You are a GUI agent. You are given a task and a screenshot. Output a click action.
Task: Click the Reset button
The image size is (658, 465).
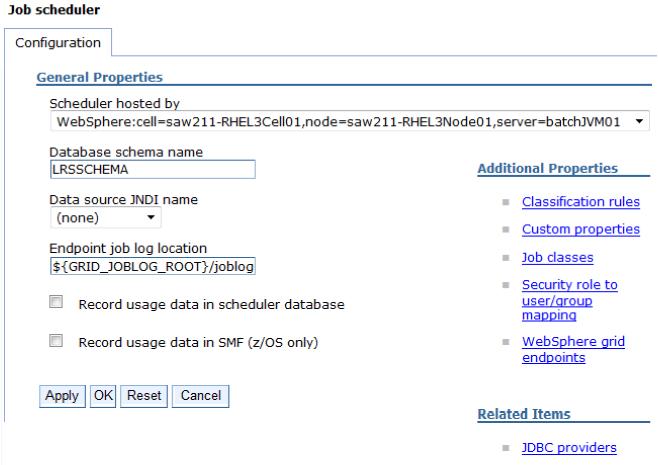click(x=144, y=396)
